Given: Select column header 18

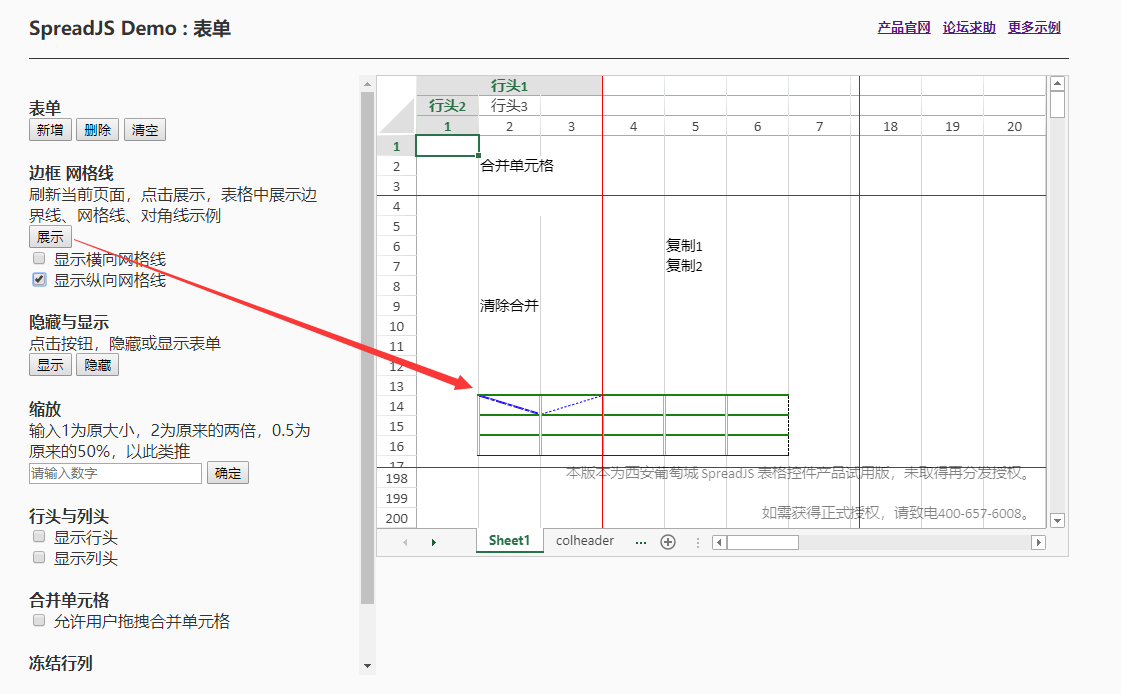Looking at the screenshot, I should 890,126.
